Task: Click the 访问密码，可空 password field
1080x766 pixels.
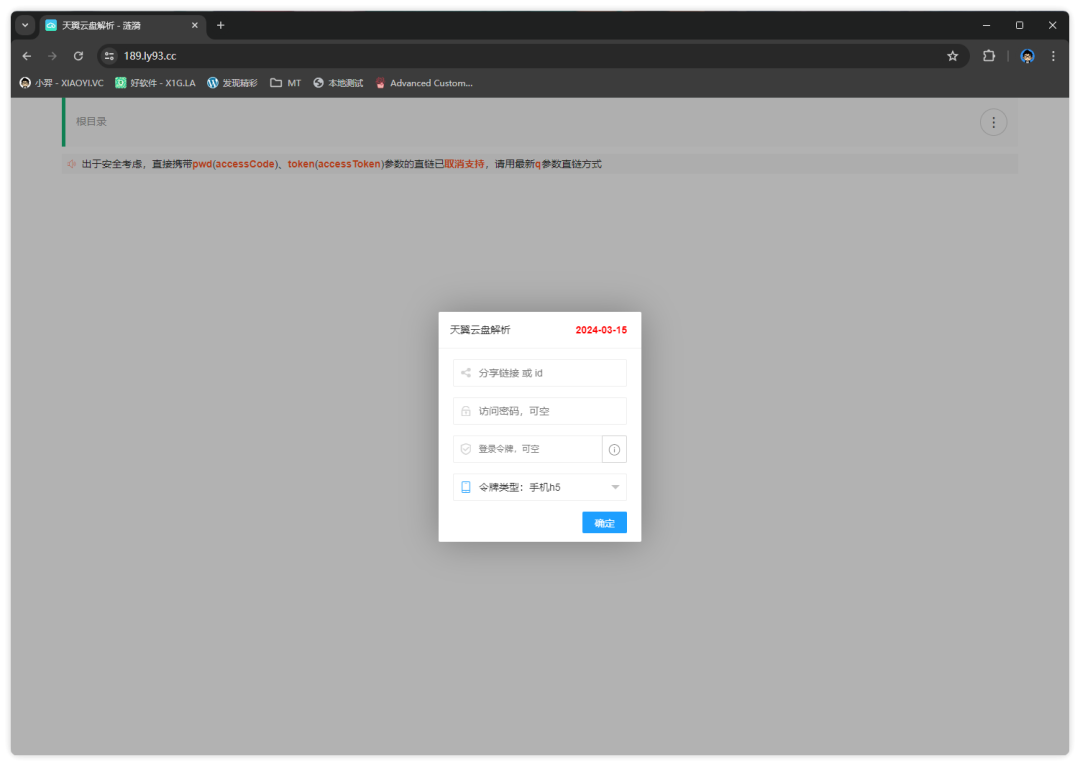Action: 540,411
